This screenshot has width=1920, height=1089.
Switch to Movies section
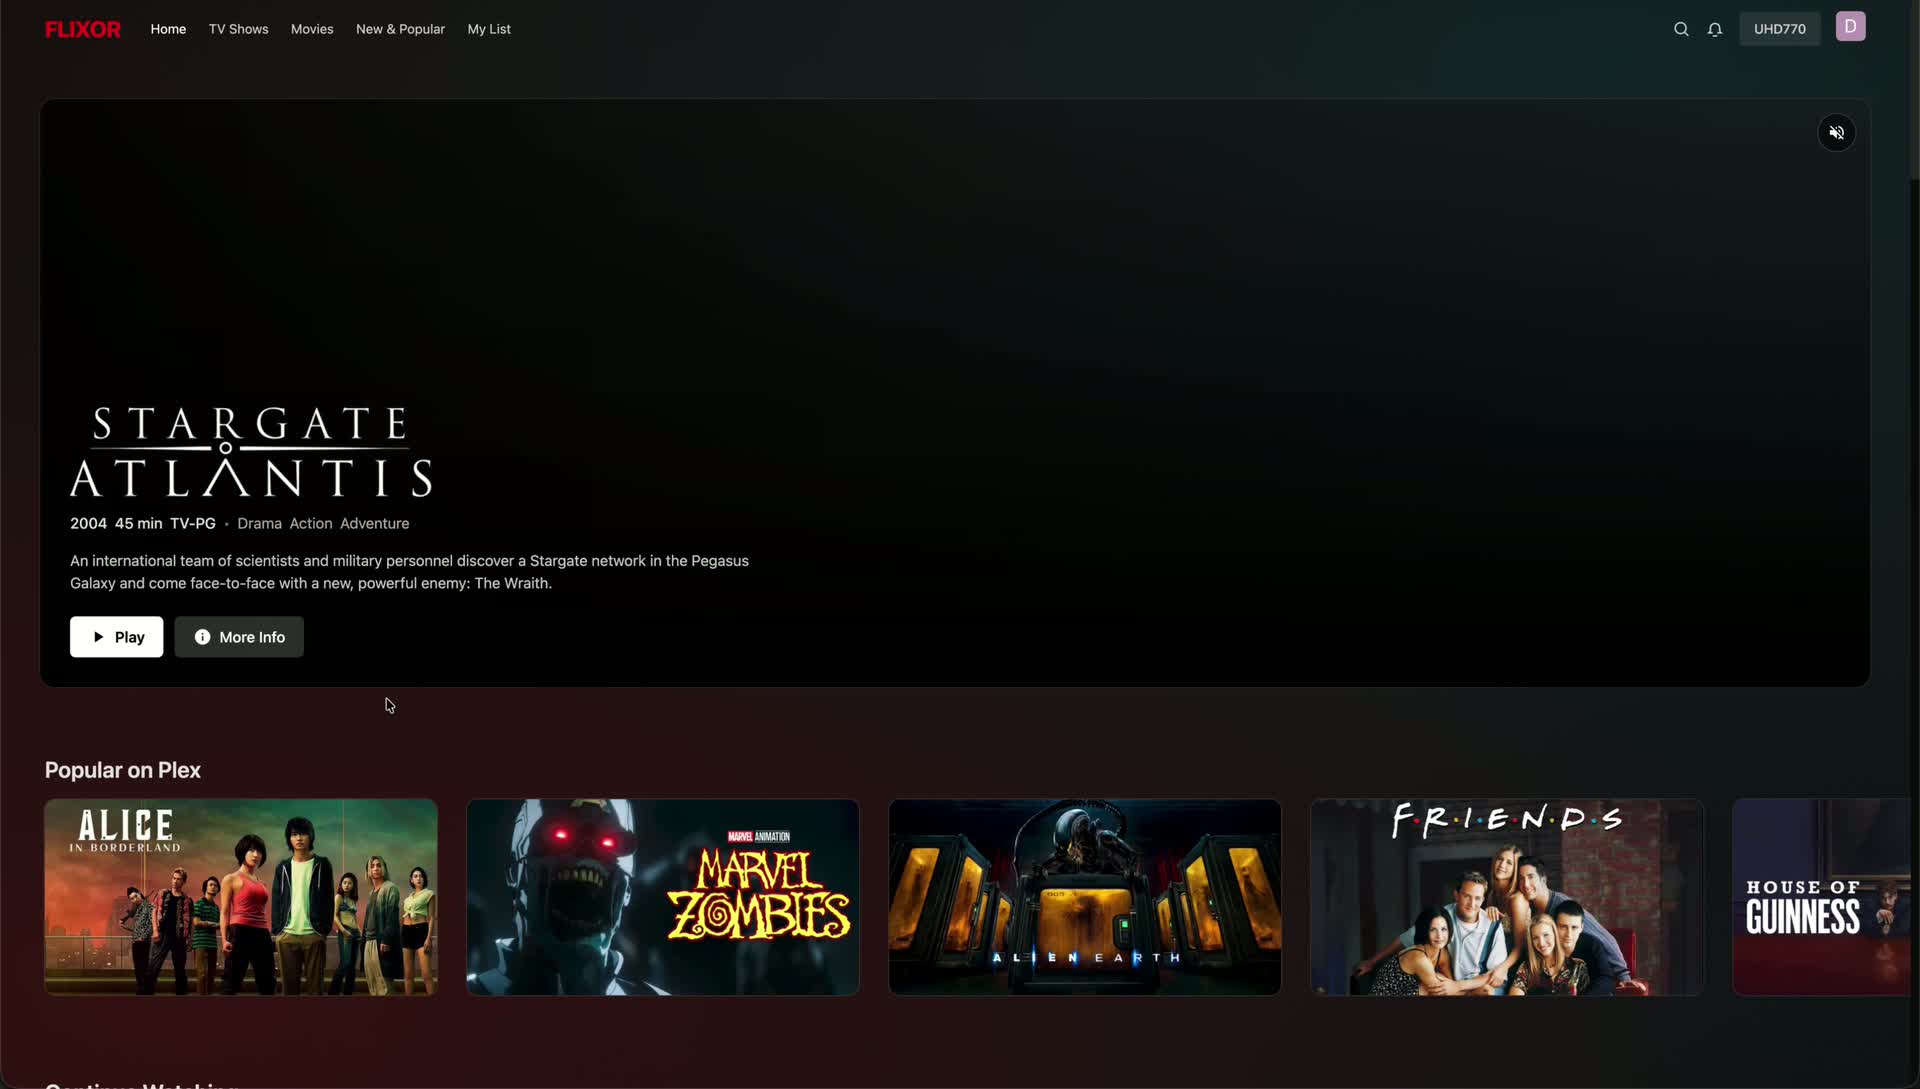pyautogui.click(x=312, y=29)
